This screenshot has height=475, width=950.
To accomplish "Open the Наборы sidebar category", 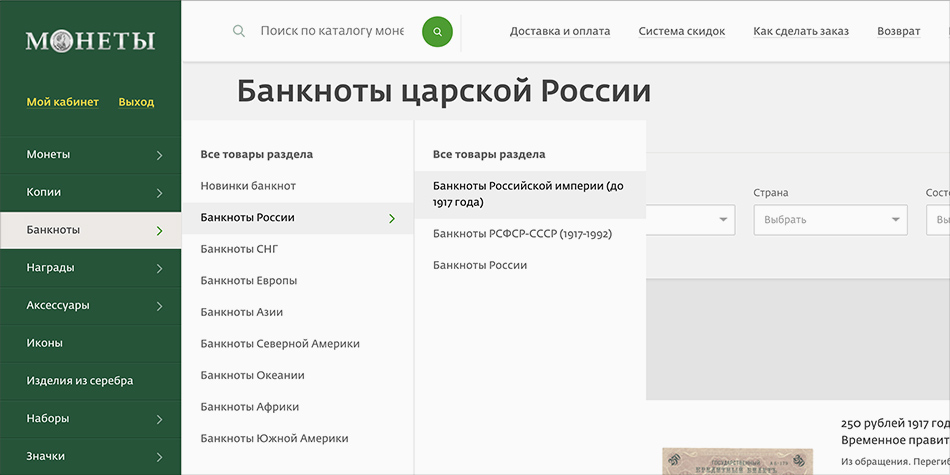I will coord(91,419).
